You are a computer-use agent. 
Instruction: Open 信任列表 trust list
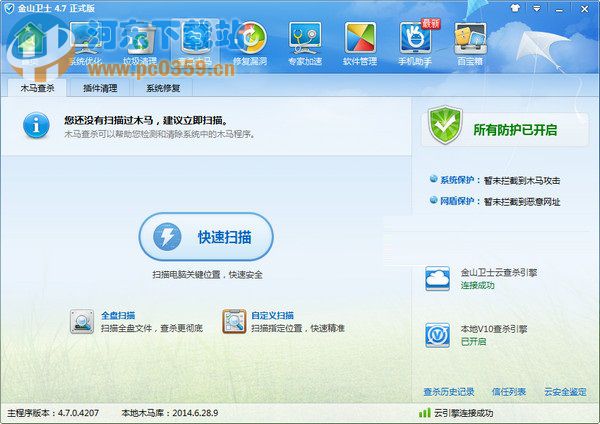coord(509,391)
